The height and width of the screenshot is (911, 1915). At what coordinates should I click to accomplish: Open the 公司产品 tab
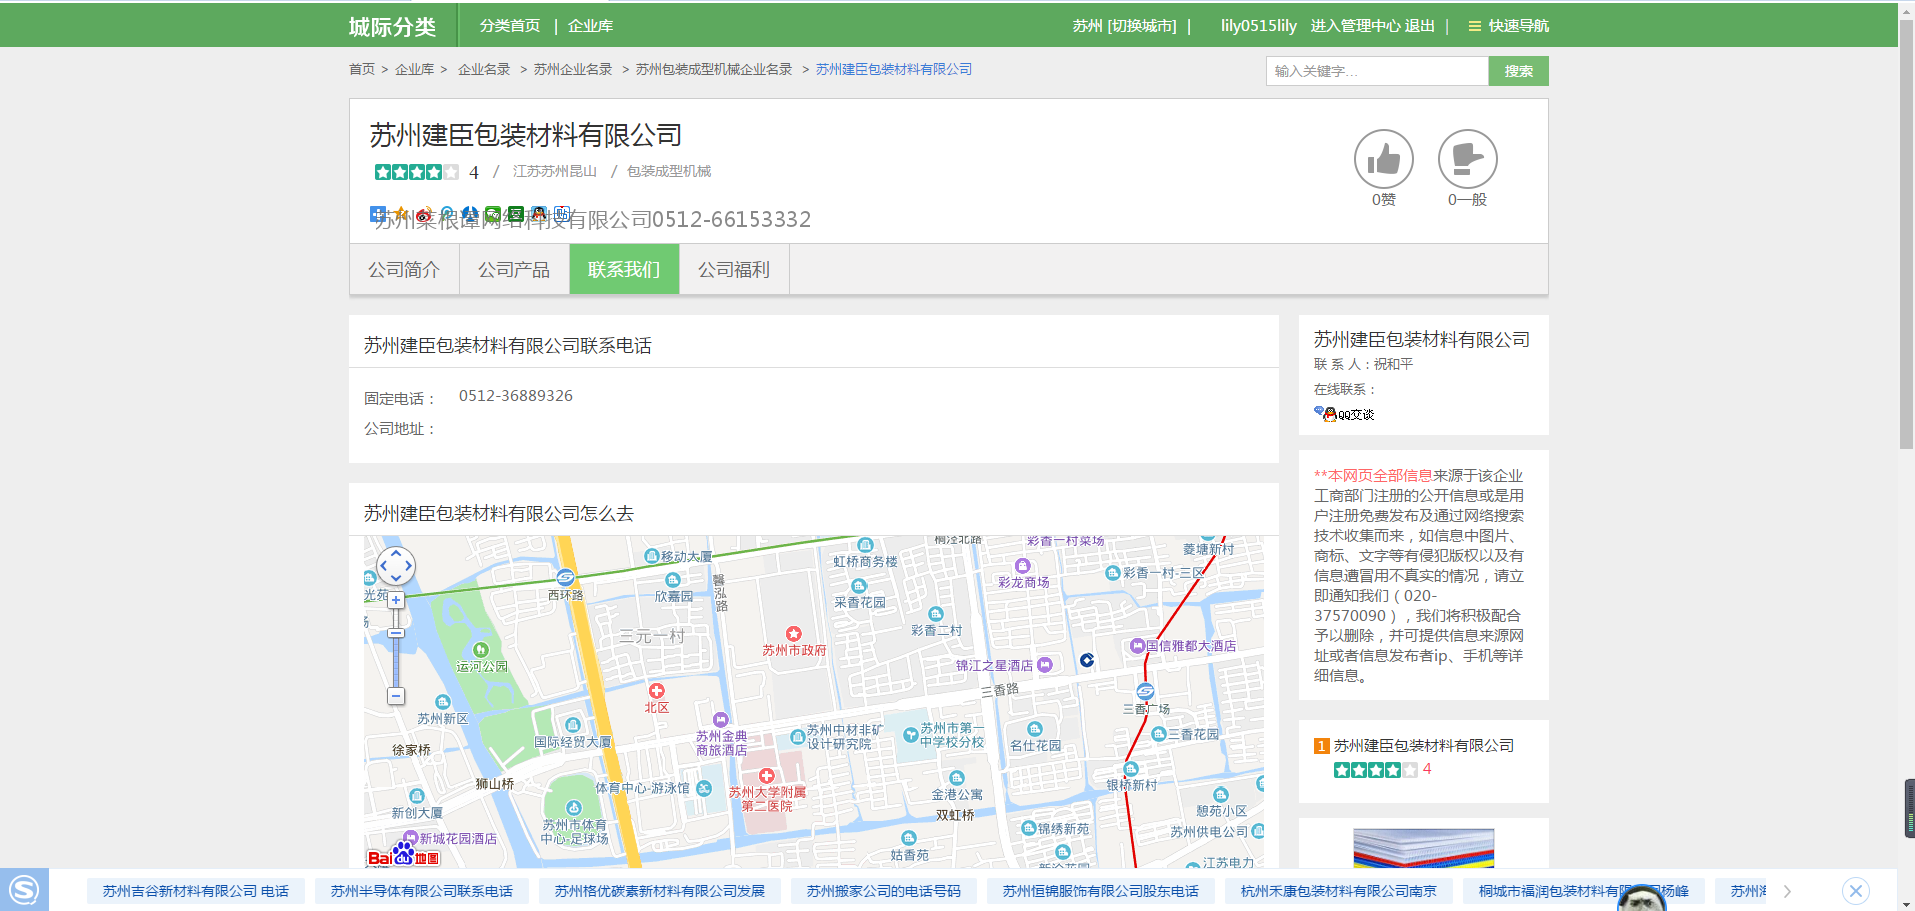514,270
